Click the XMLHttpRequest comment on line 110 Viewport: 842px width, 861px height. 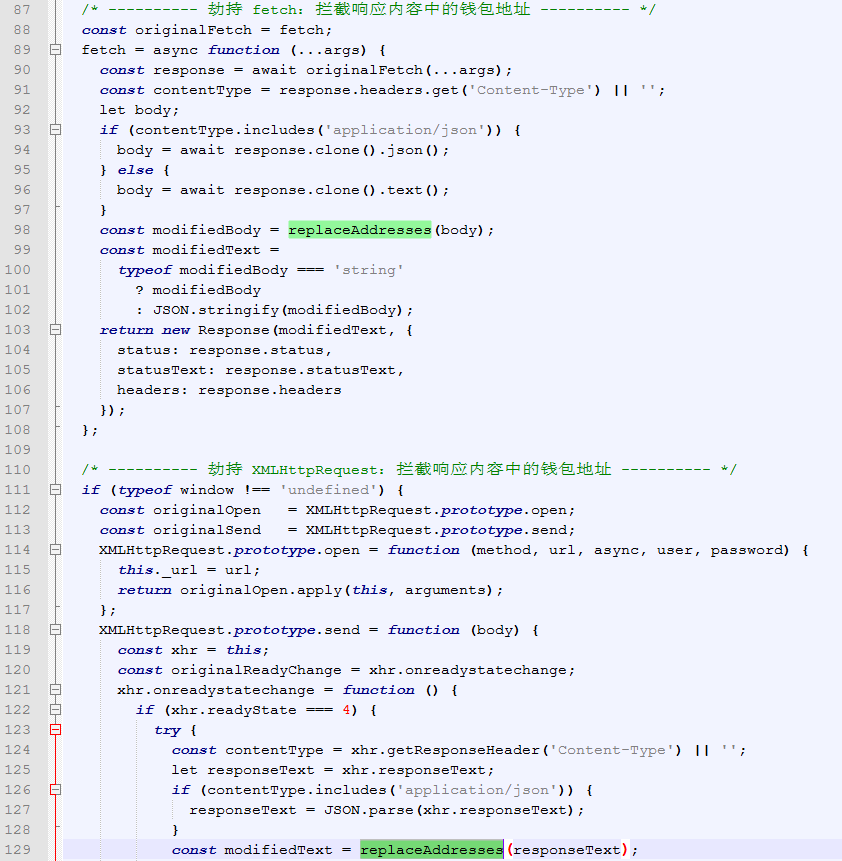pyautogui.click(x=409, y=469)
